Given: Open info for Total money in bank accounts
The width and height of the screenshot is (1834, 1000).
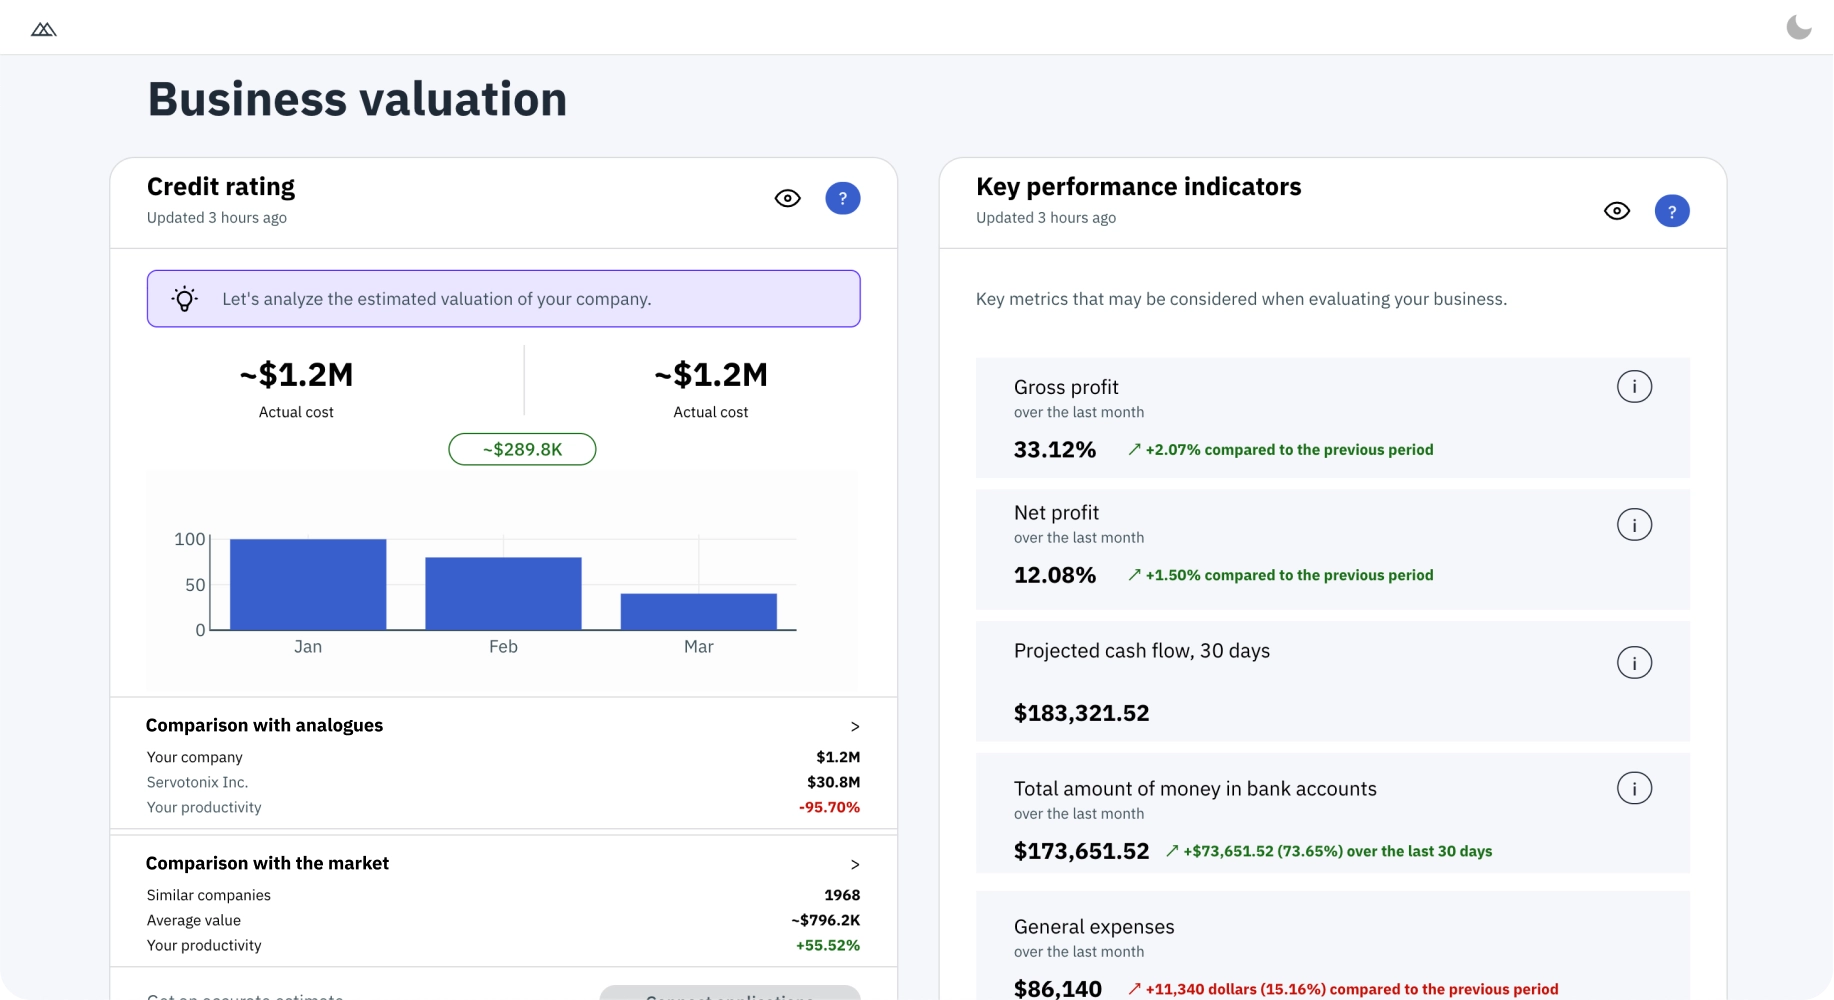Looking at the screenshot, I should click(1634, 789).
